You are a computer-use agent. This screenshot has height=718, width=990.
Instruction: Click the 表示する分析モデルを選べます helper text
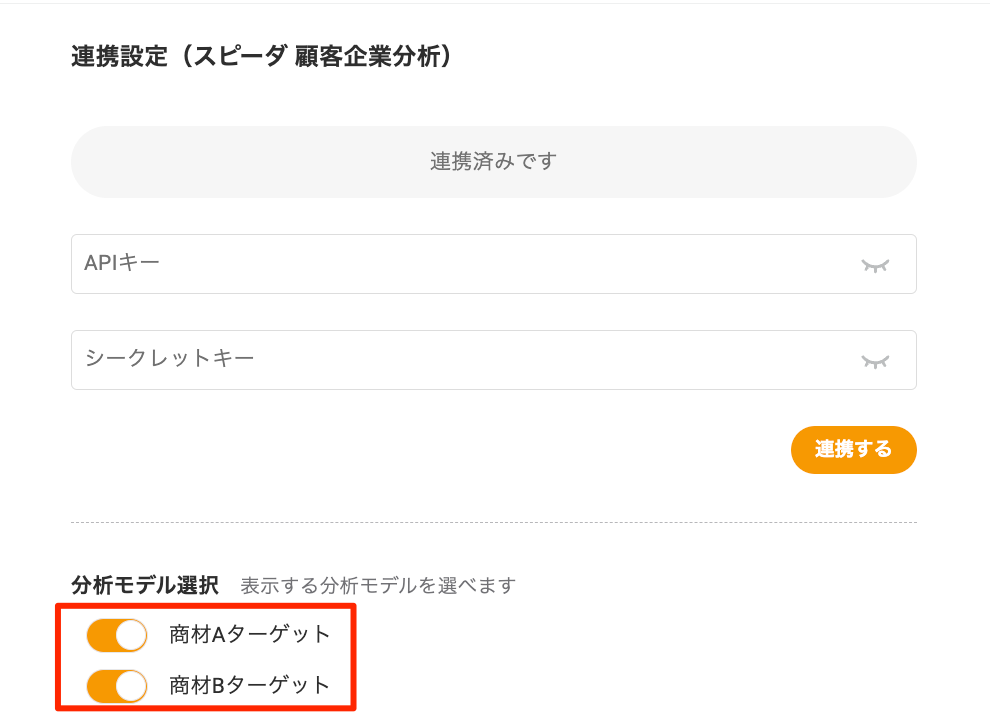point(377,585)
